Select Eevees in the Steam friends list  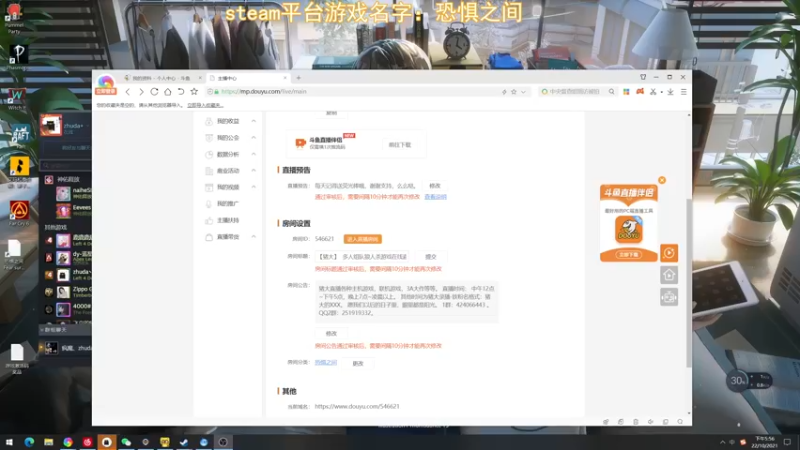pyautogui.click(x=74, y=211)
